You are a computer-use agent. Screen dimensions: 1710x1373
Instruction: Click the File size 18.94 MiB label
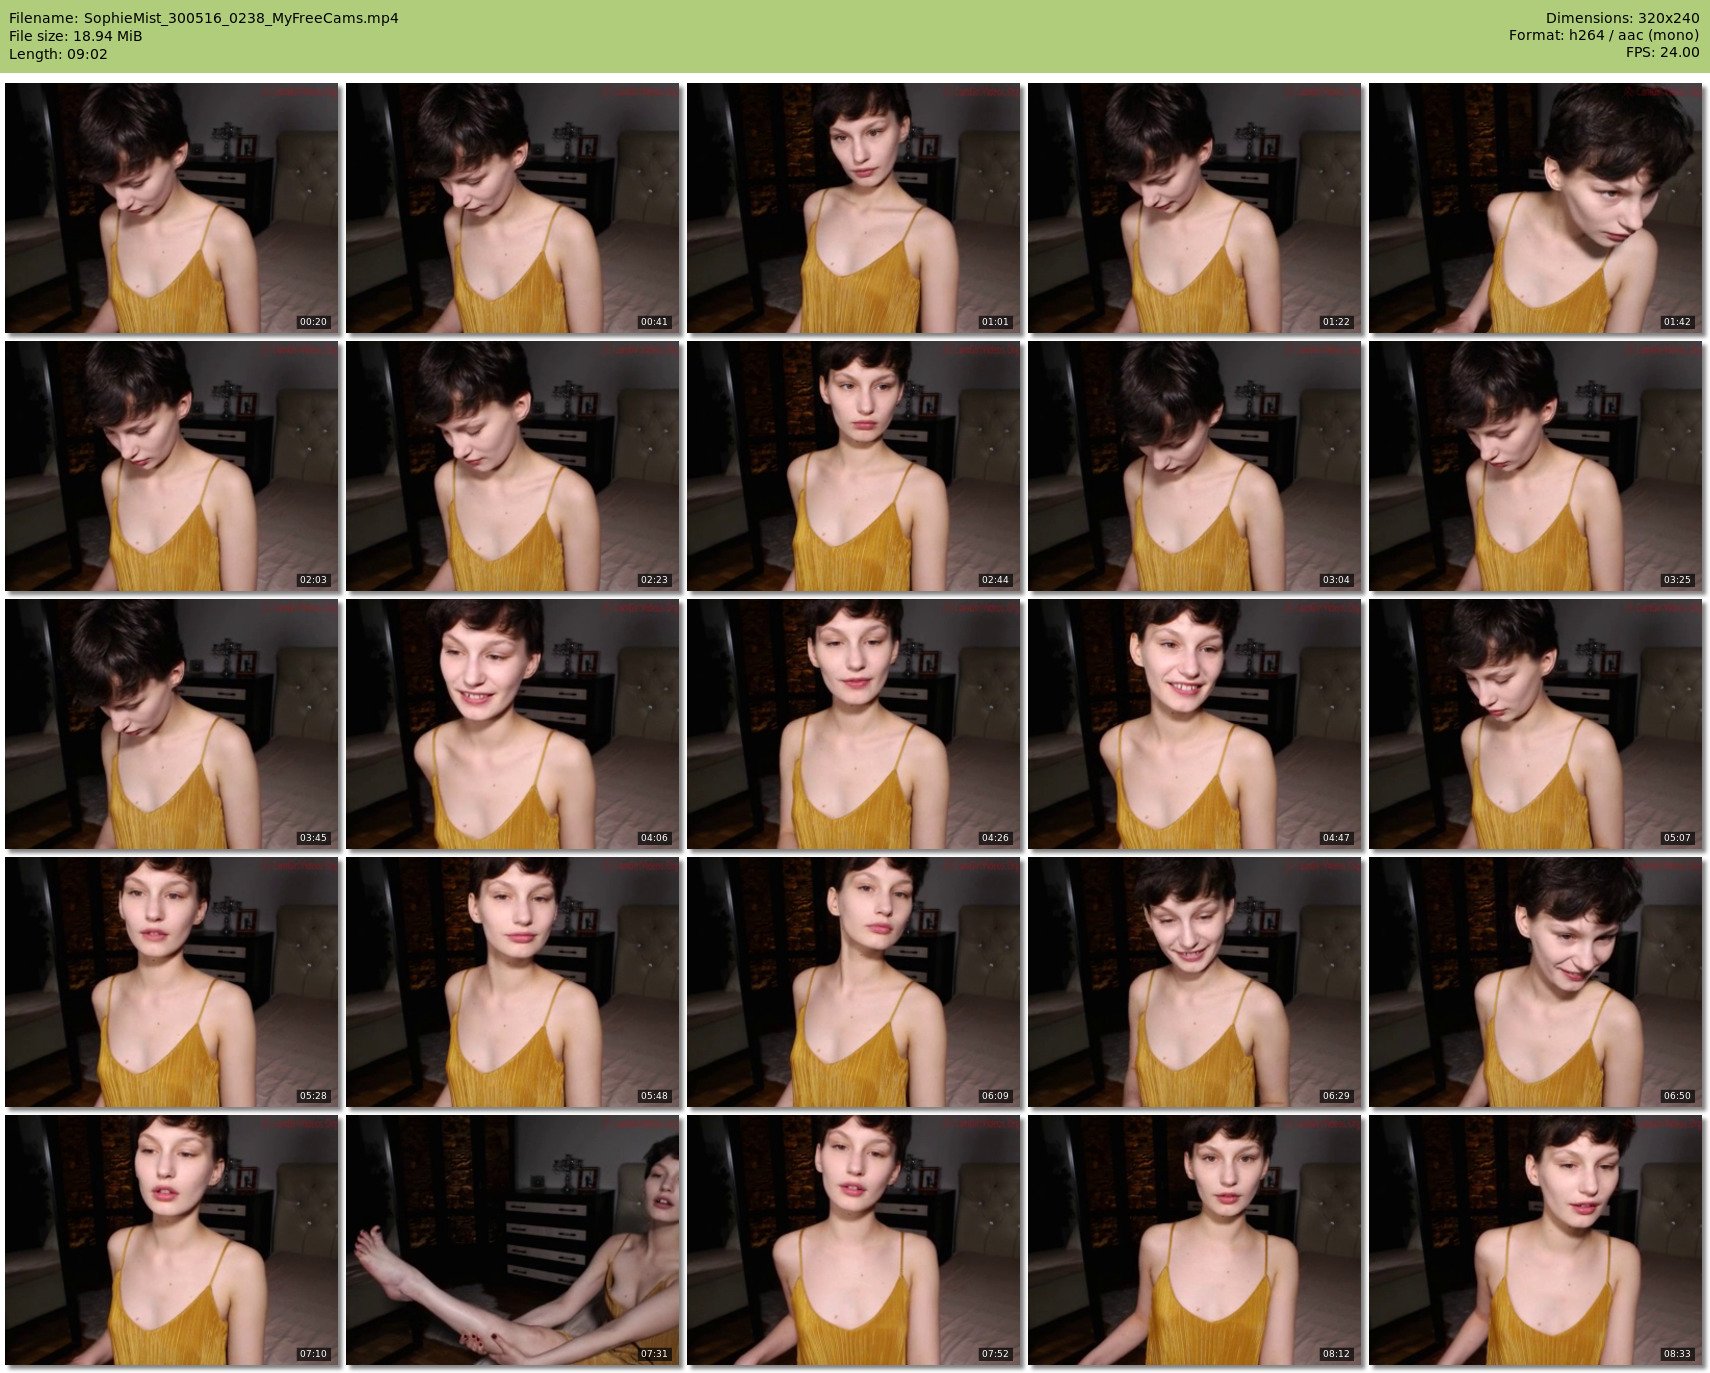(x=76, y=36)
